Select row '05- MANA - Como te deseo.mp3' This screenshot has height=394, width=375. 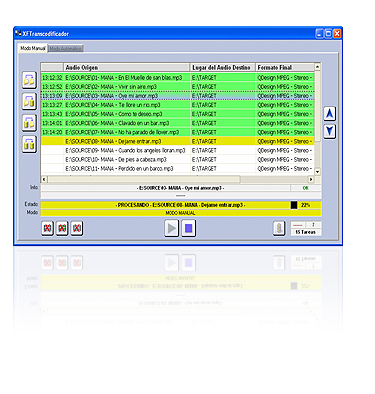177,114
